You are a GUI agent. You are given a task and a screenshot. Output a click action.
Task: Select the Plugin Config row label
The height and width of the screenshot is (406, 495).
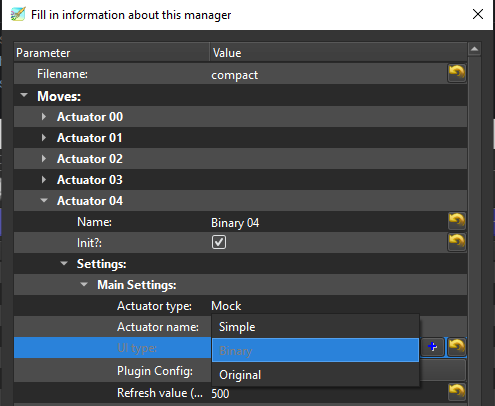155,371
